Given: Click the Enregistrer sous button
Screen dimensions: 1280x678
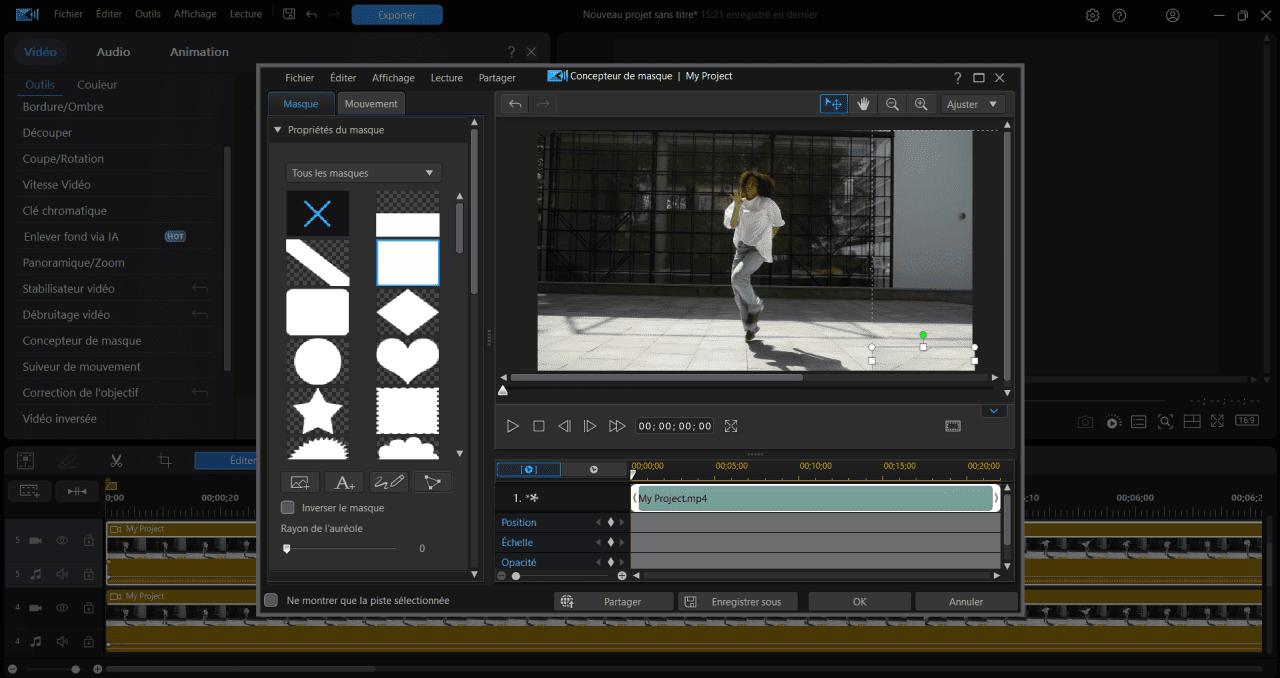Looking at the screenshot, I should coord(738,601).
